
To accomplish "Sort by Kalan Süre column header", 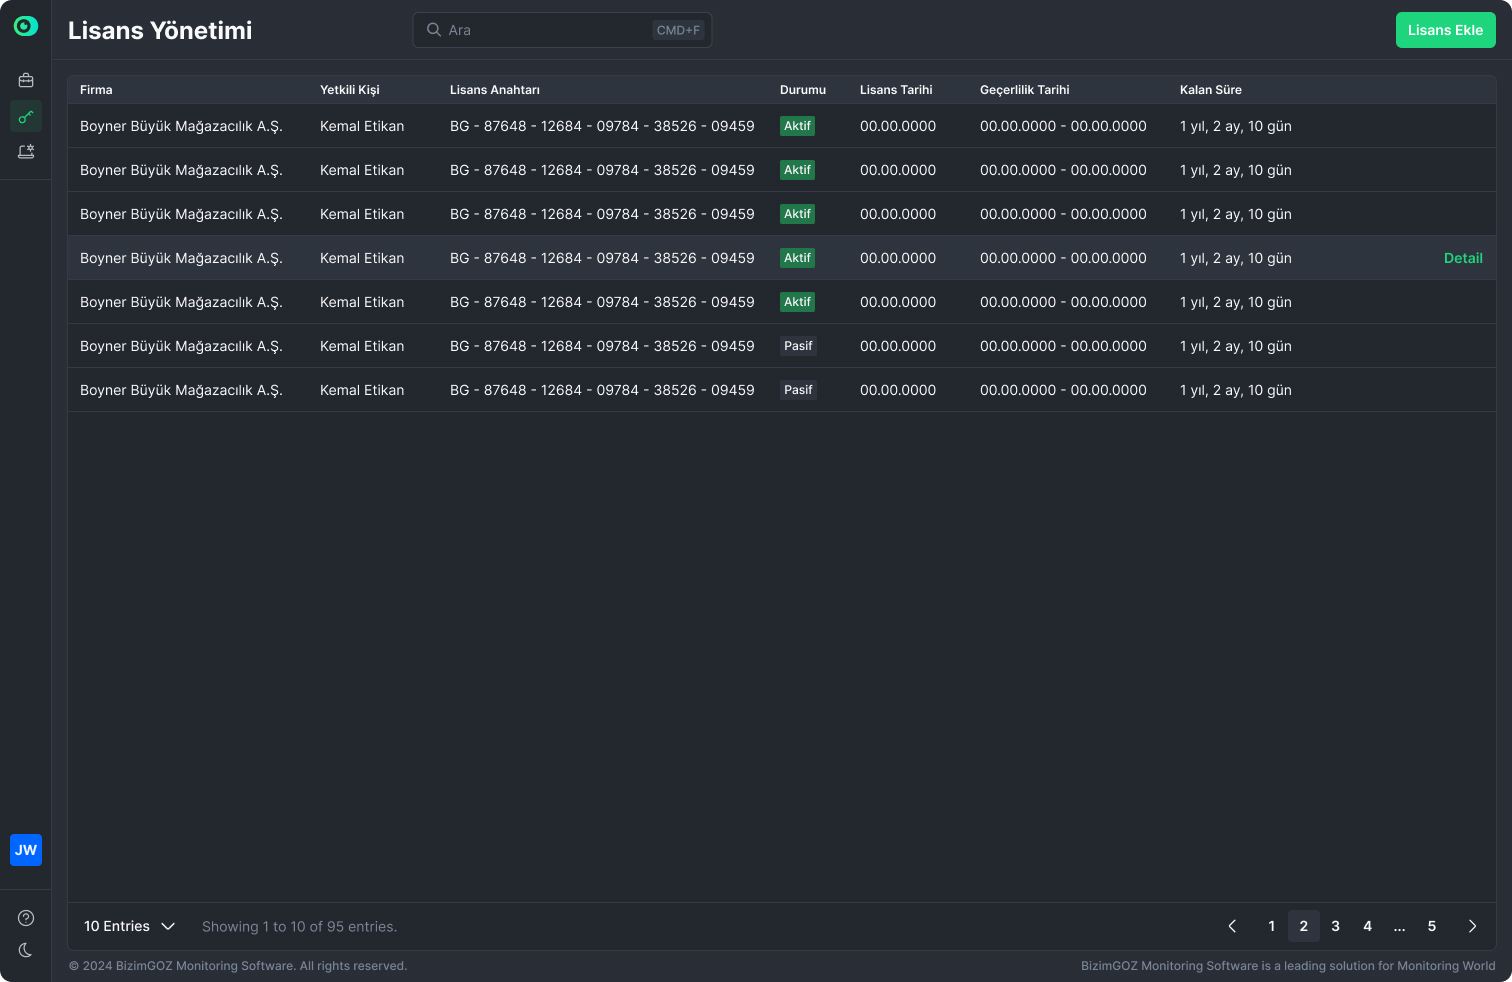I will click(1211, 90).
